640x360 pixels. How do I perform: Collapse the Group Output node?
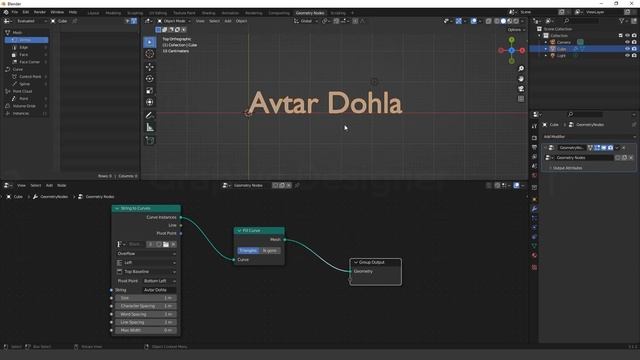356,262
